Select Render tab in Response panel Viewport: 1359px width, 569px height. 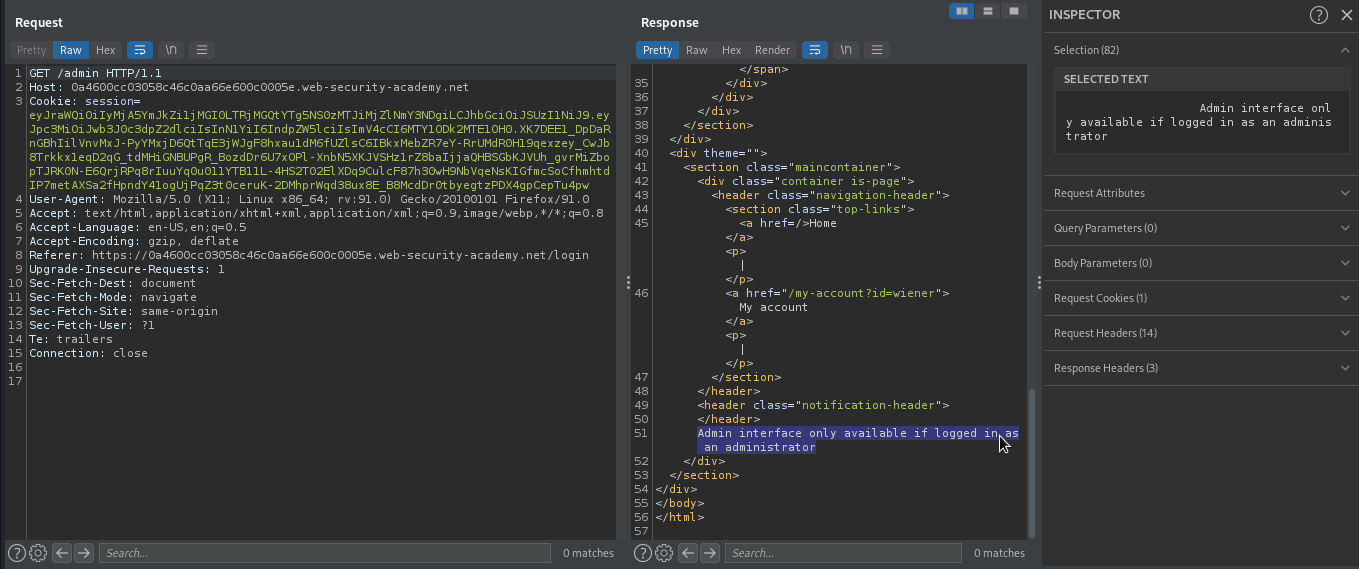click(772, 50)
